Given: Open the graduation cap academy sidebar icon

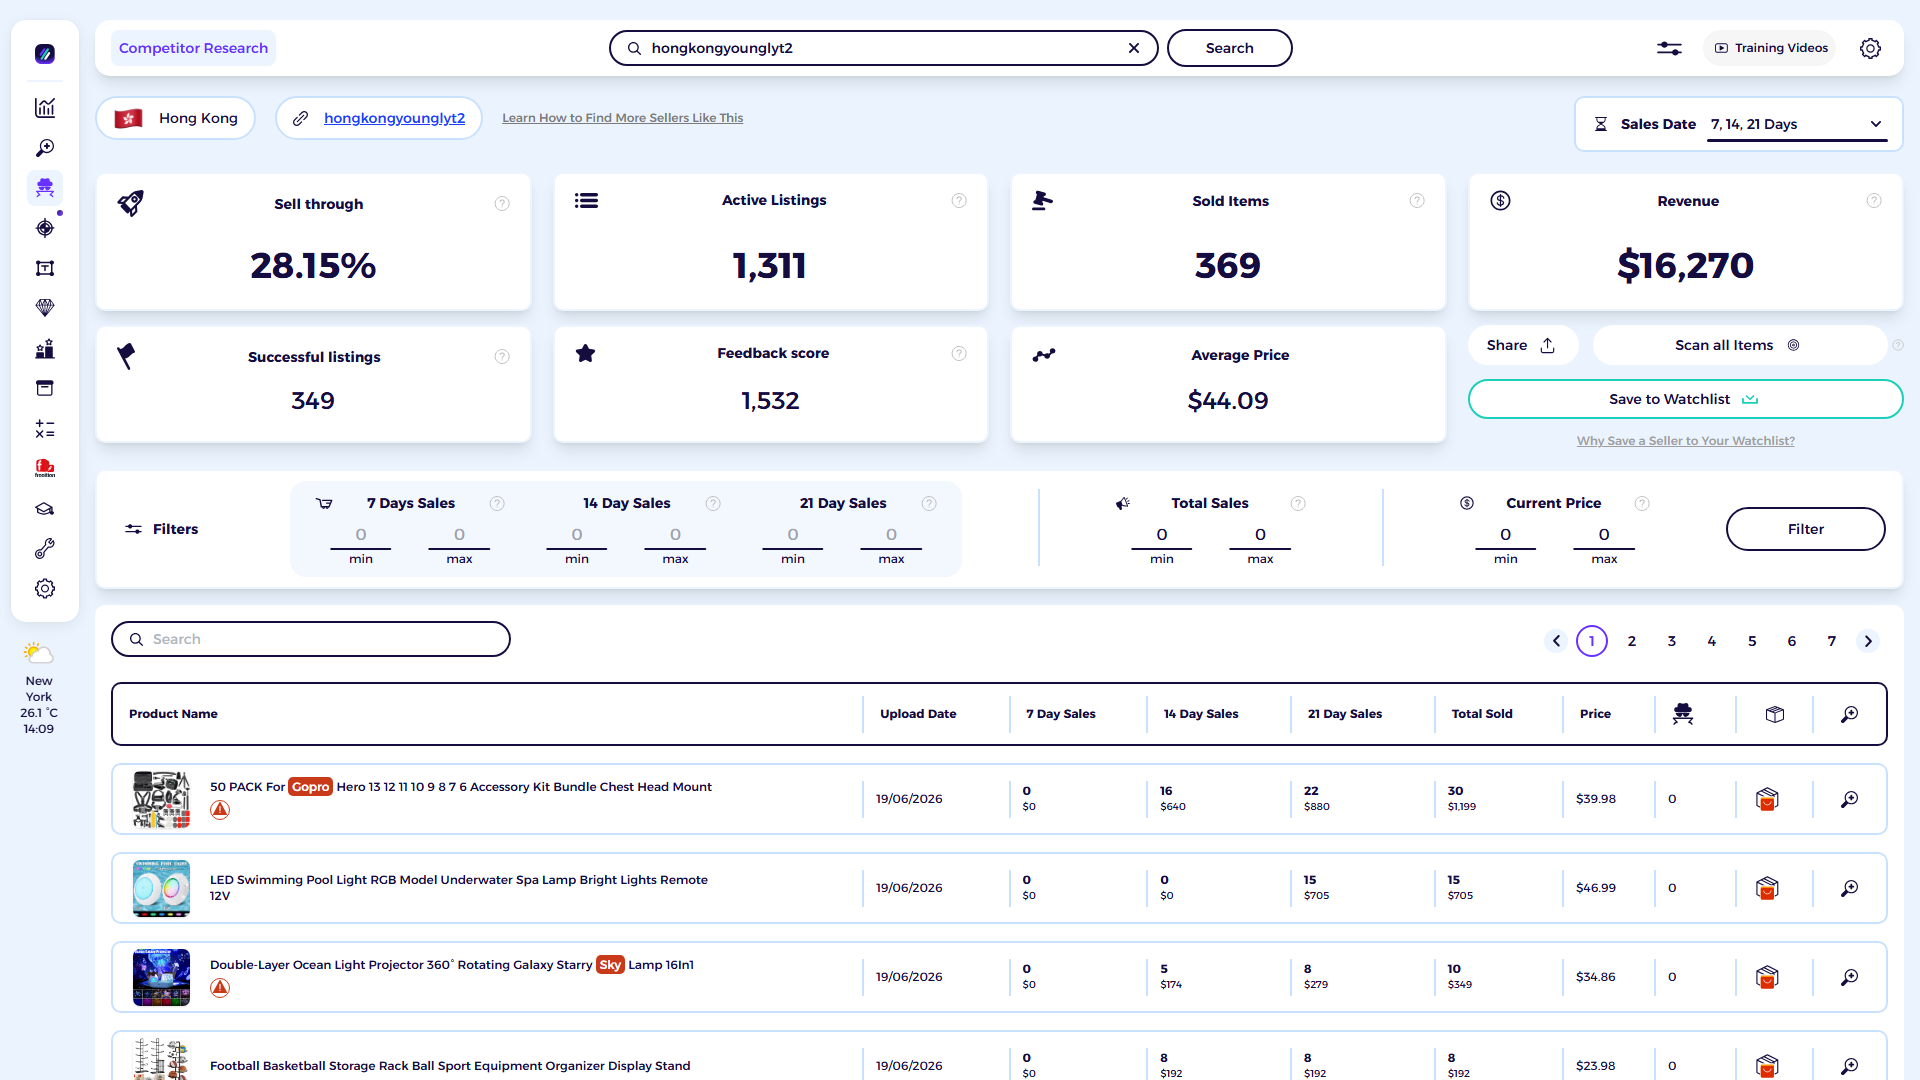Looking at the screenshot, I should pyautogui.click(x=45, y=509).
